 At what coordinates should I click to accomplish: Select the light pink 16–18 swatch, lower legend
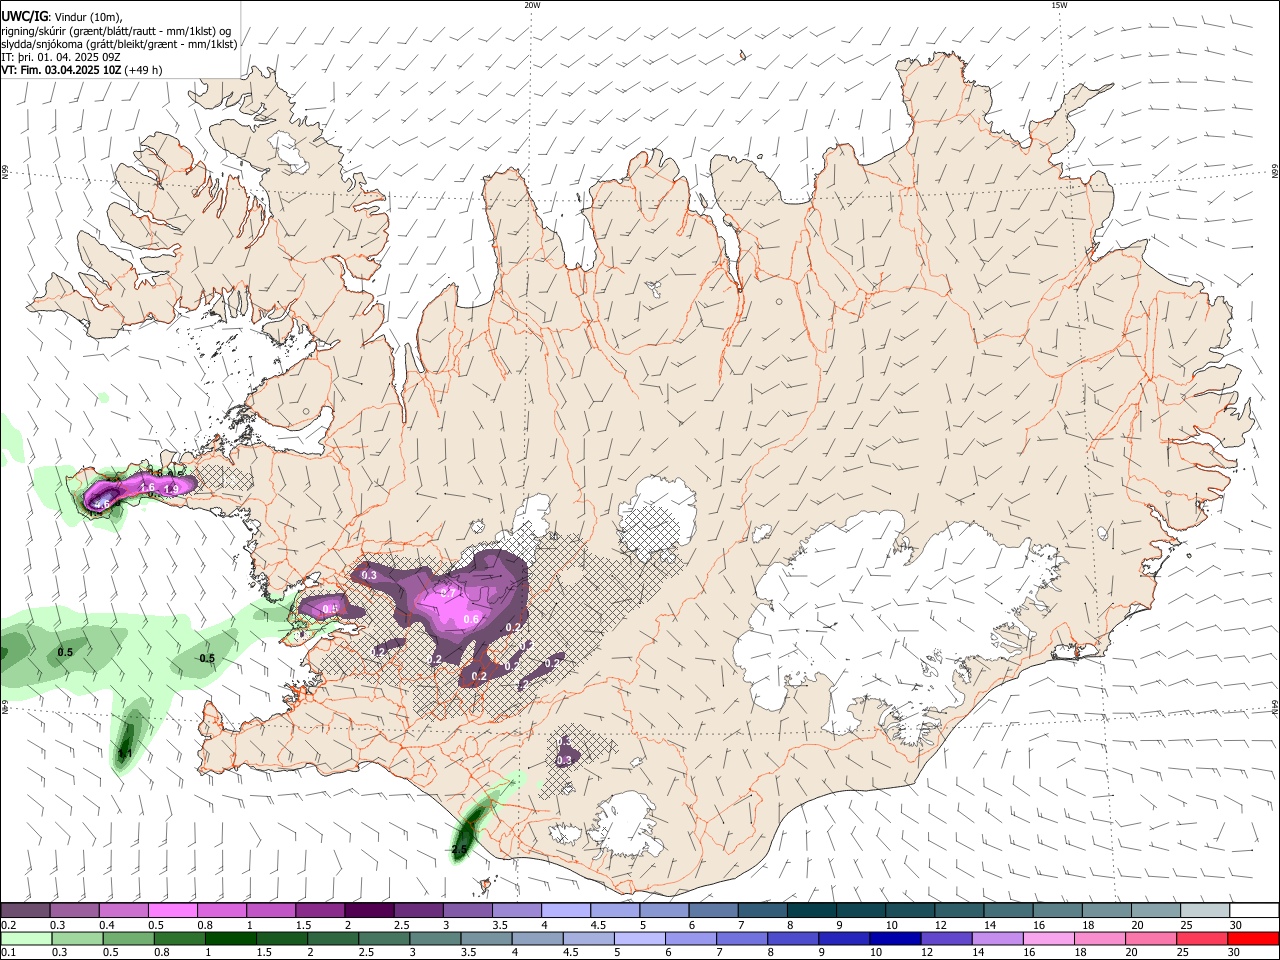coord(1050,939)
